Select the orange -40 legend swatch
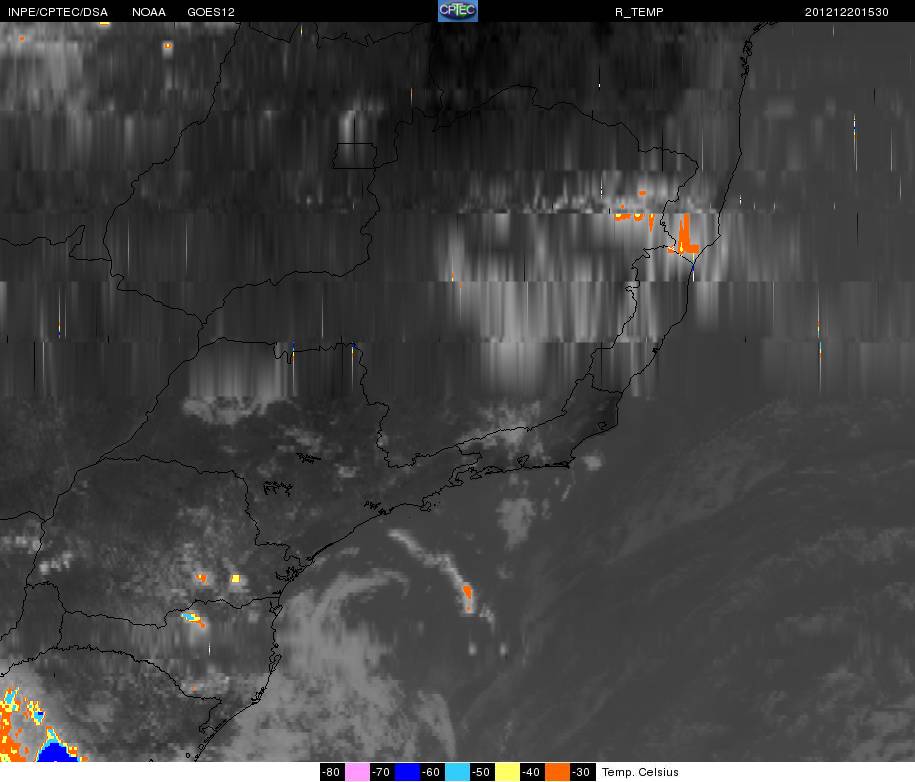The image size is (915, 782). (557, 772)
